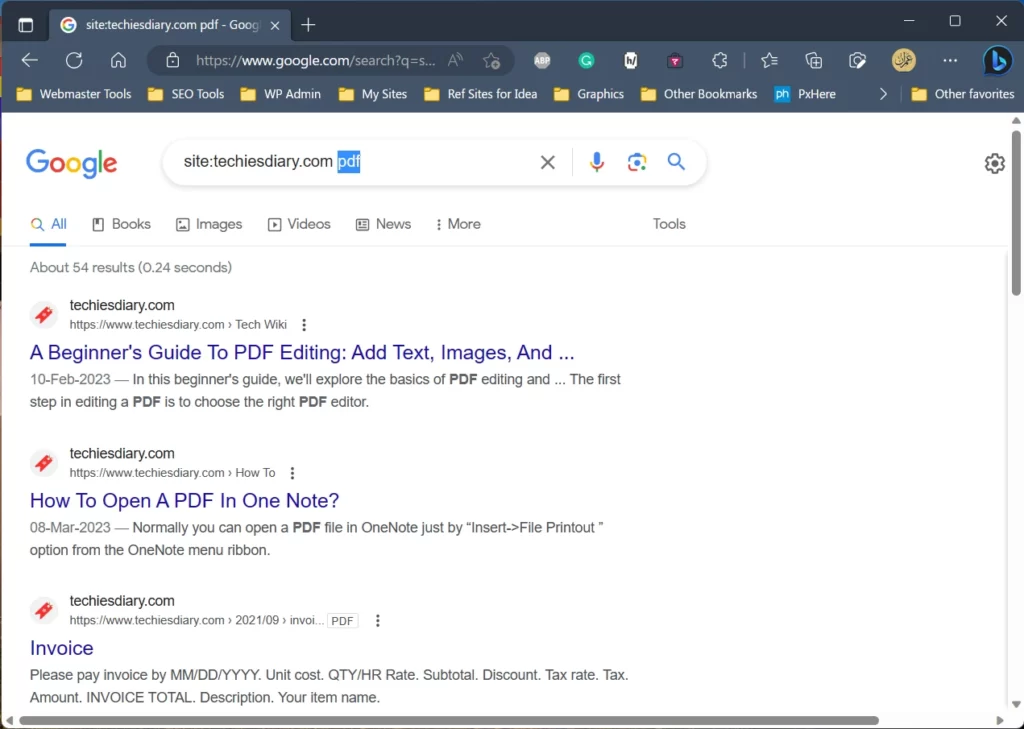Submit the Google search

click(676, 161)
